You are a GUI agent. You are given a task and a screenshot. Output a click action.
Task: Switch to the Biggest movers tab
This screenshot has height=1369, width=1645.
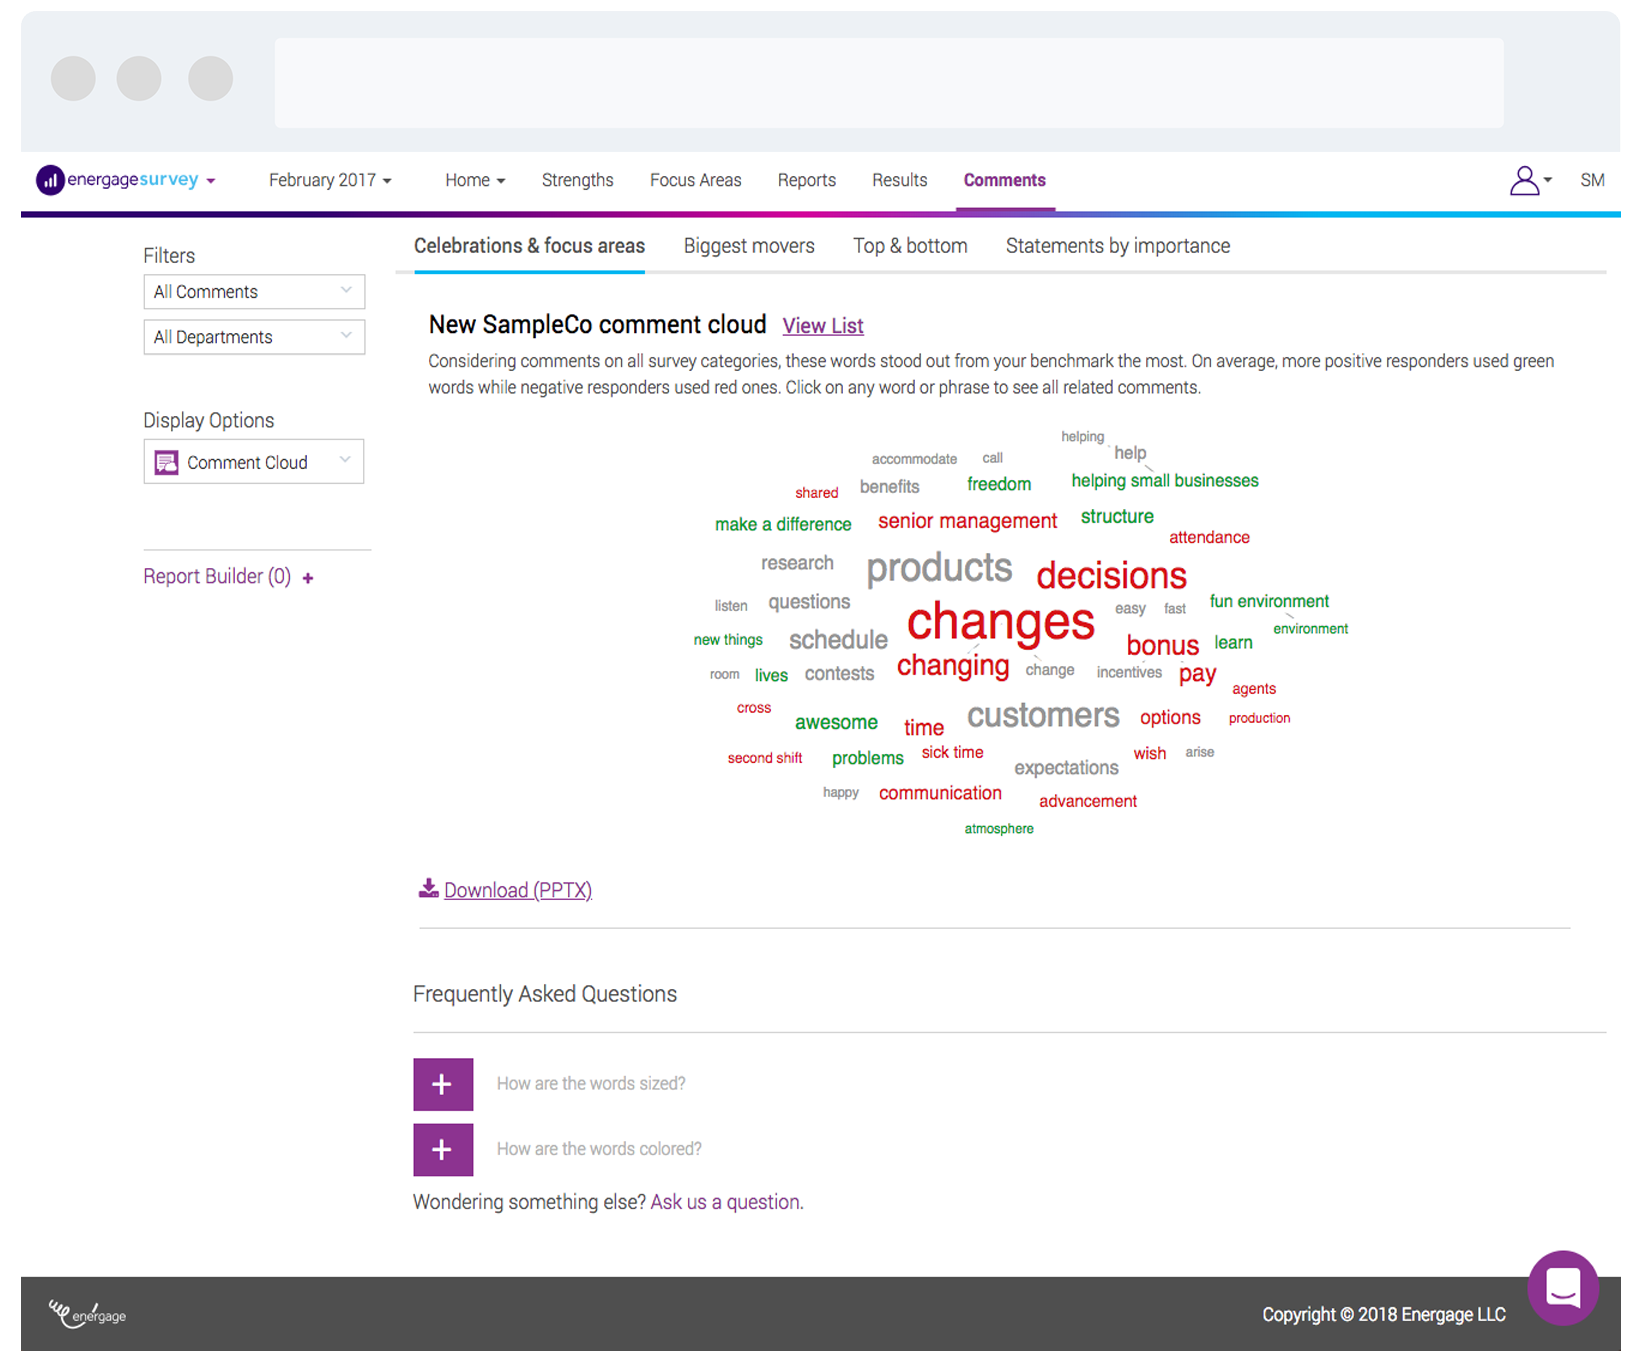coord(748,245)
